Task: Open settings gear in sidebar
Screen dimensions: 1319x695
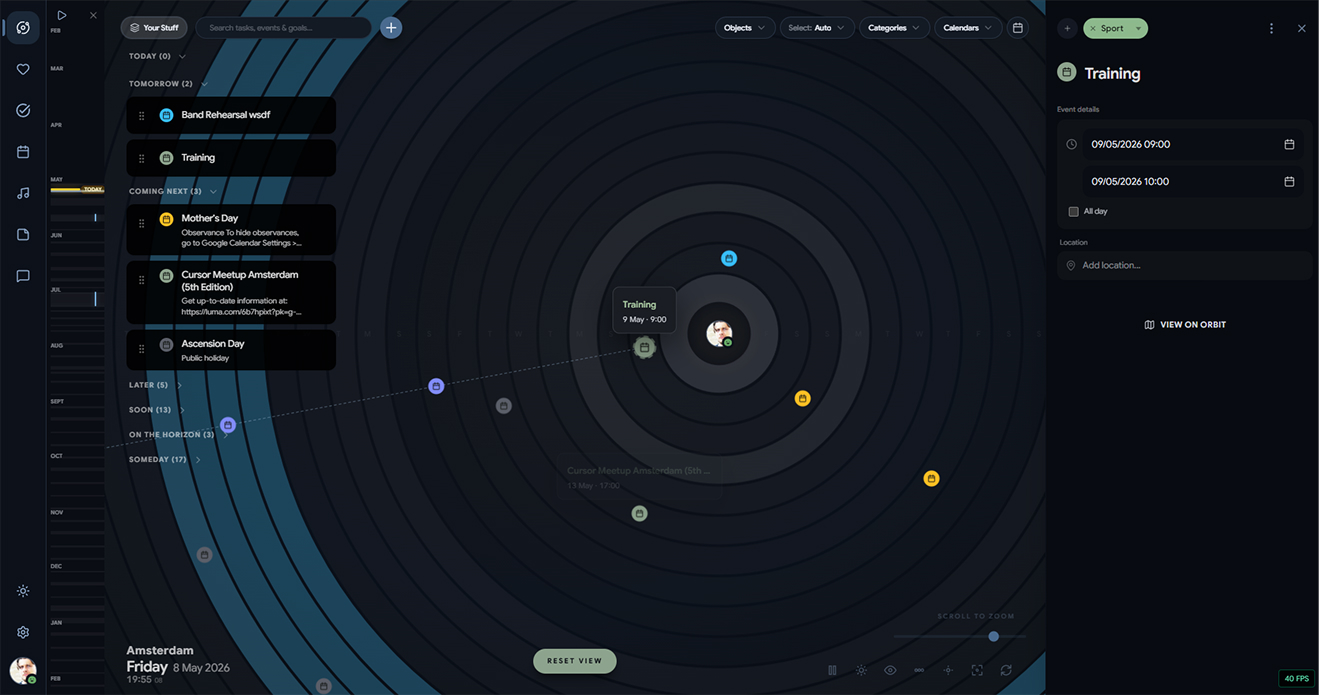Action: 23,632
